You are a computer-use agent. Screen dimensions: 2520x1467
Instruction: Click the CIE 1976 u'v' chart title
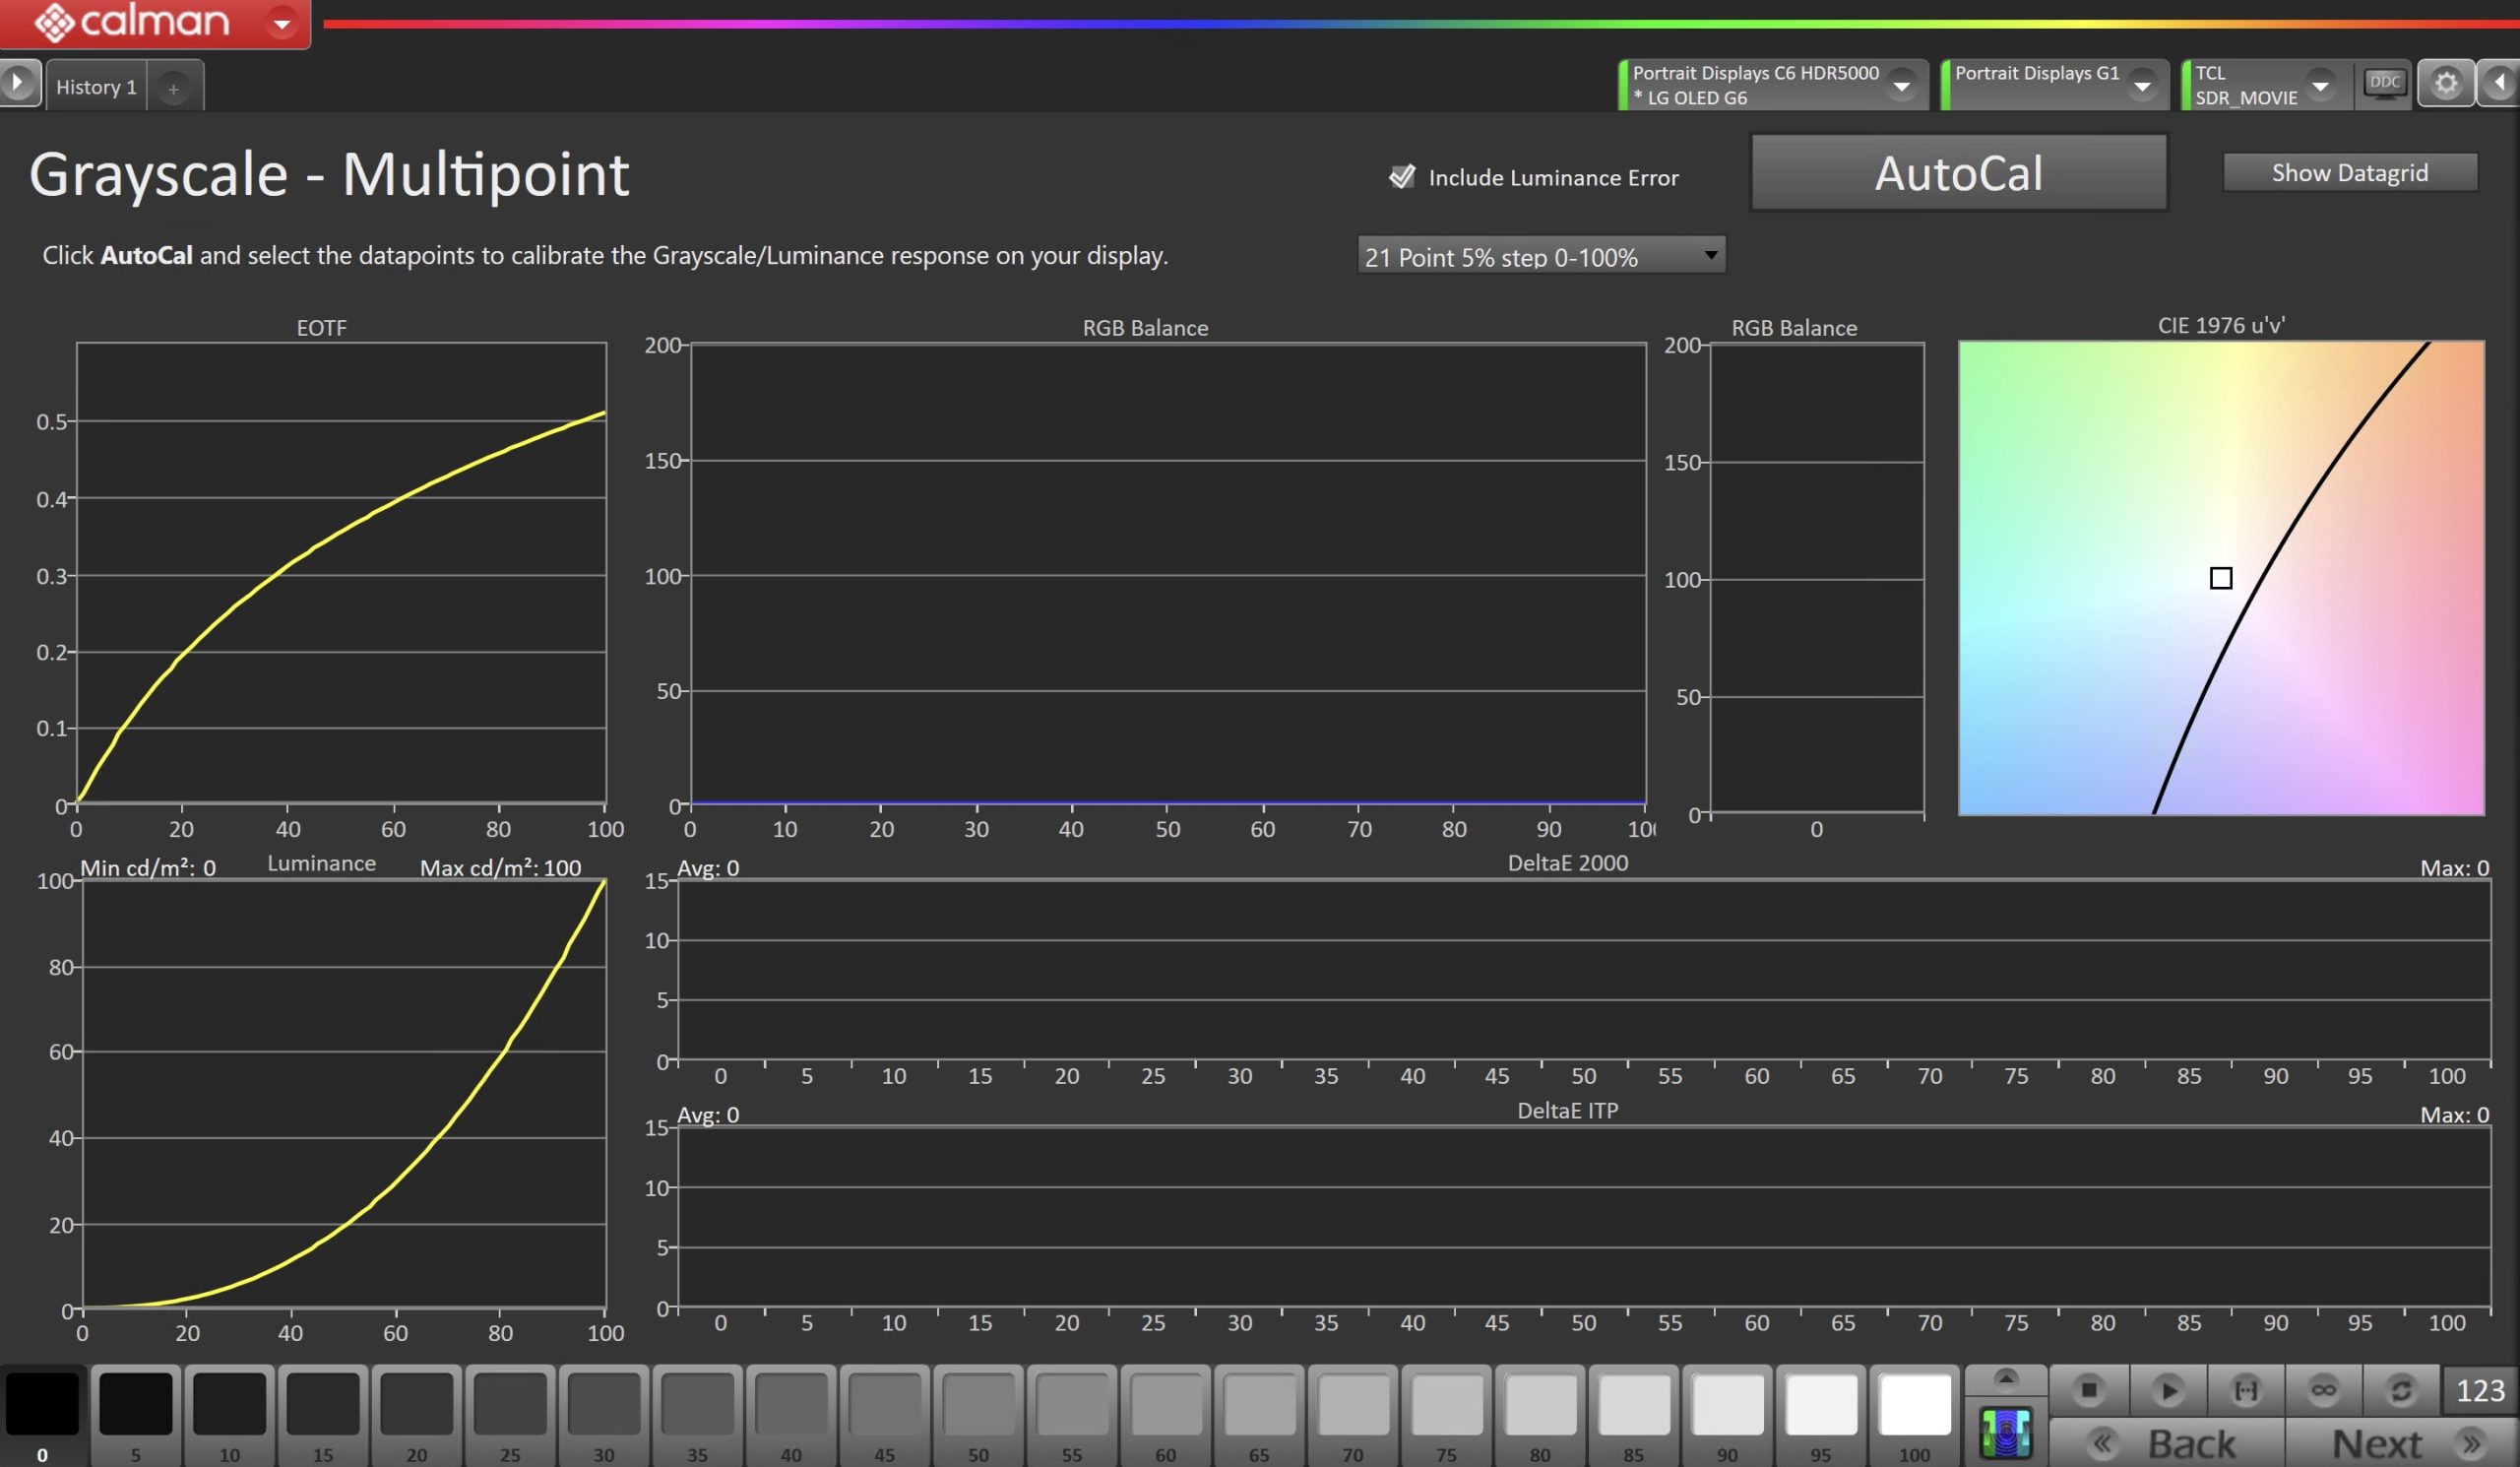point(2221,325)
